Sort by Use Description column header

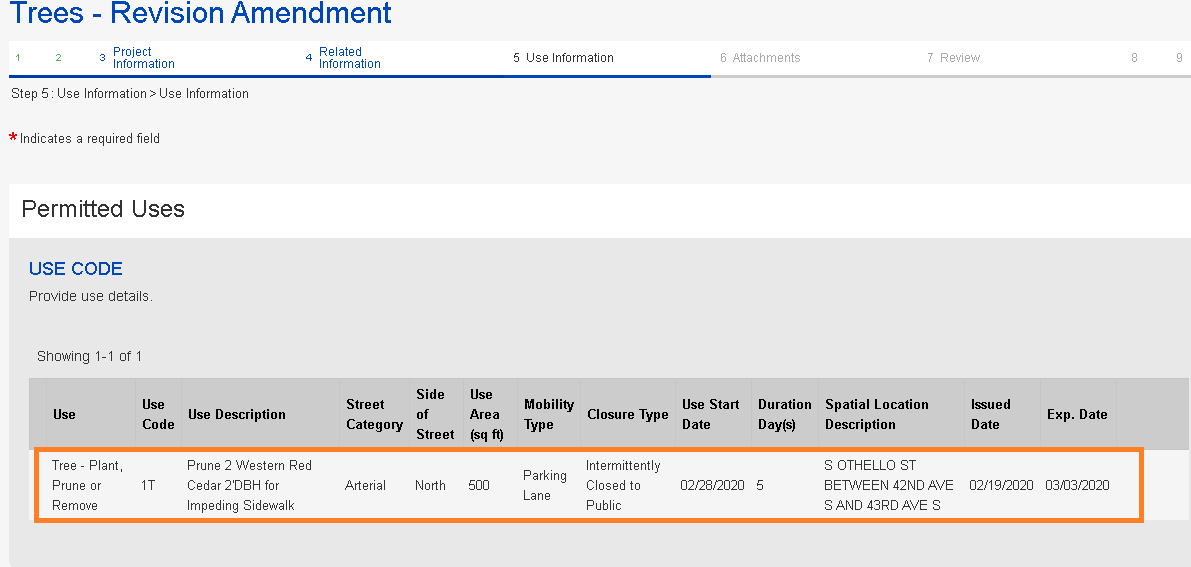pos(237,415)
